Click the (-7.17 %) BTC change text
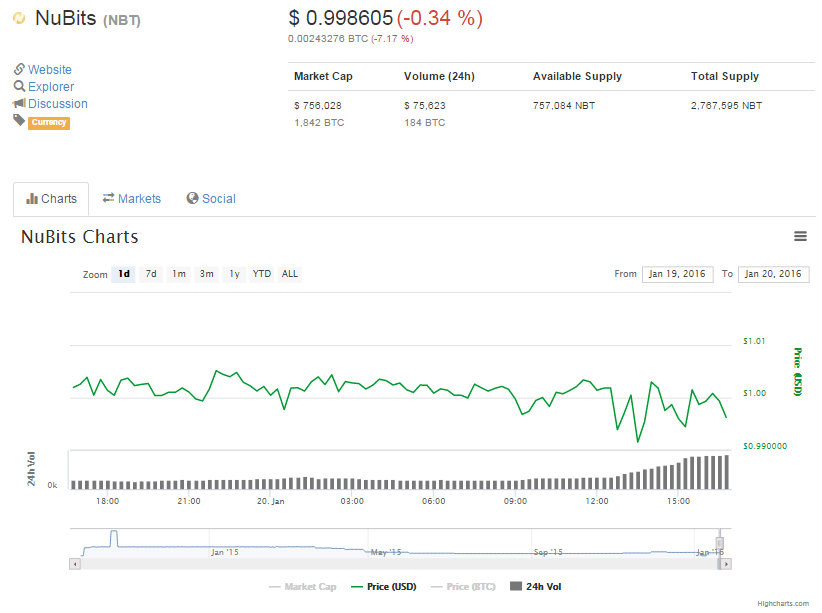 393,39
